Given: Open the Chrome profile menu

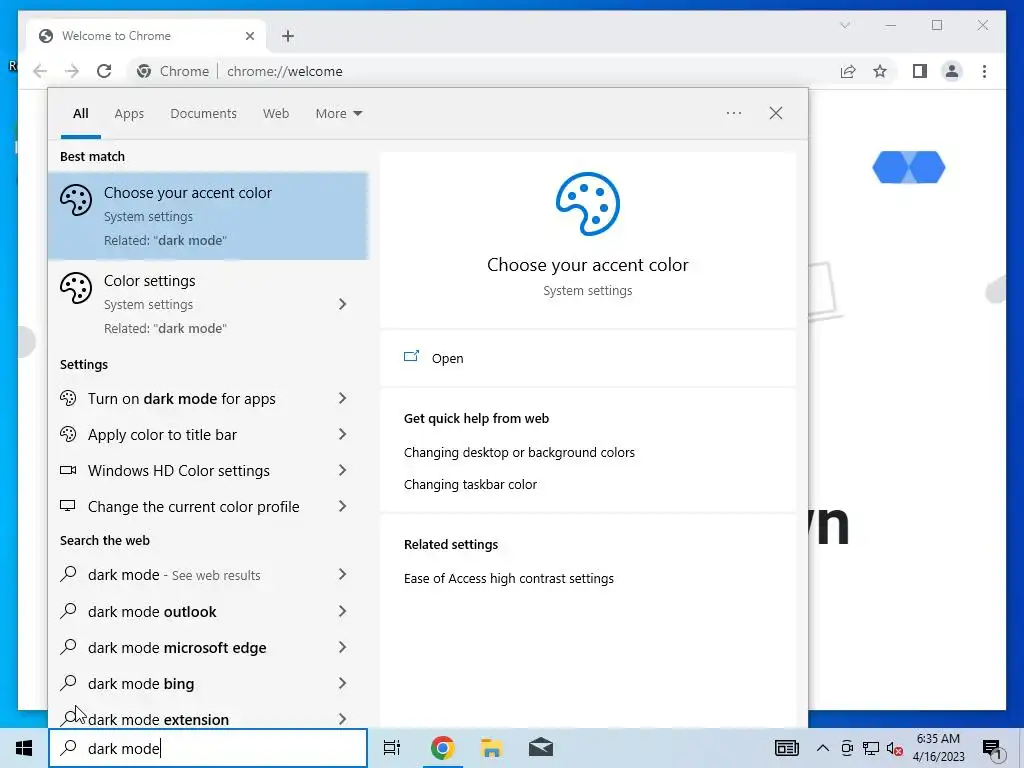Looking at the screenshot, I should pos(952,71).
